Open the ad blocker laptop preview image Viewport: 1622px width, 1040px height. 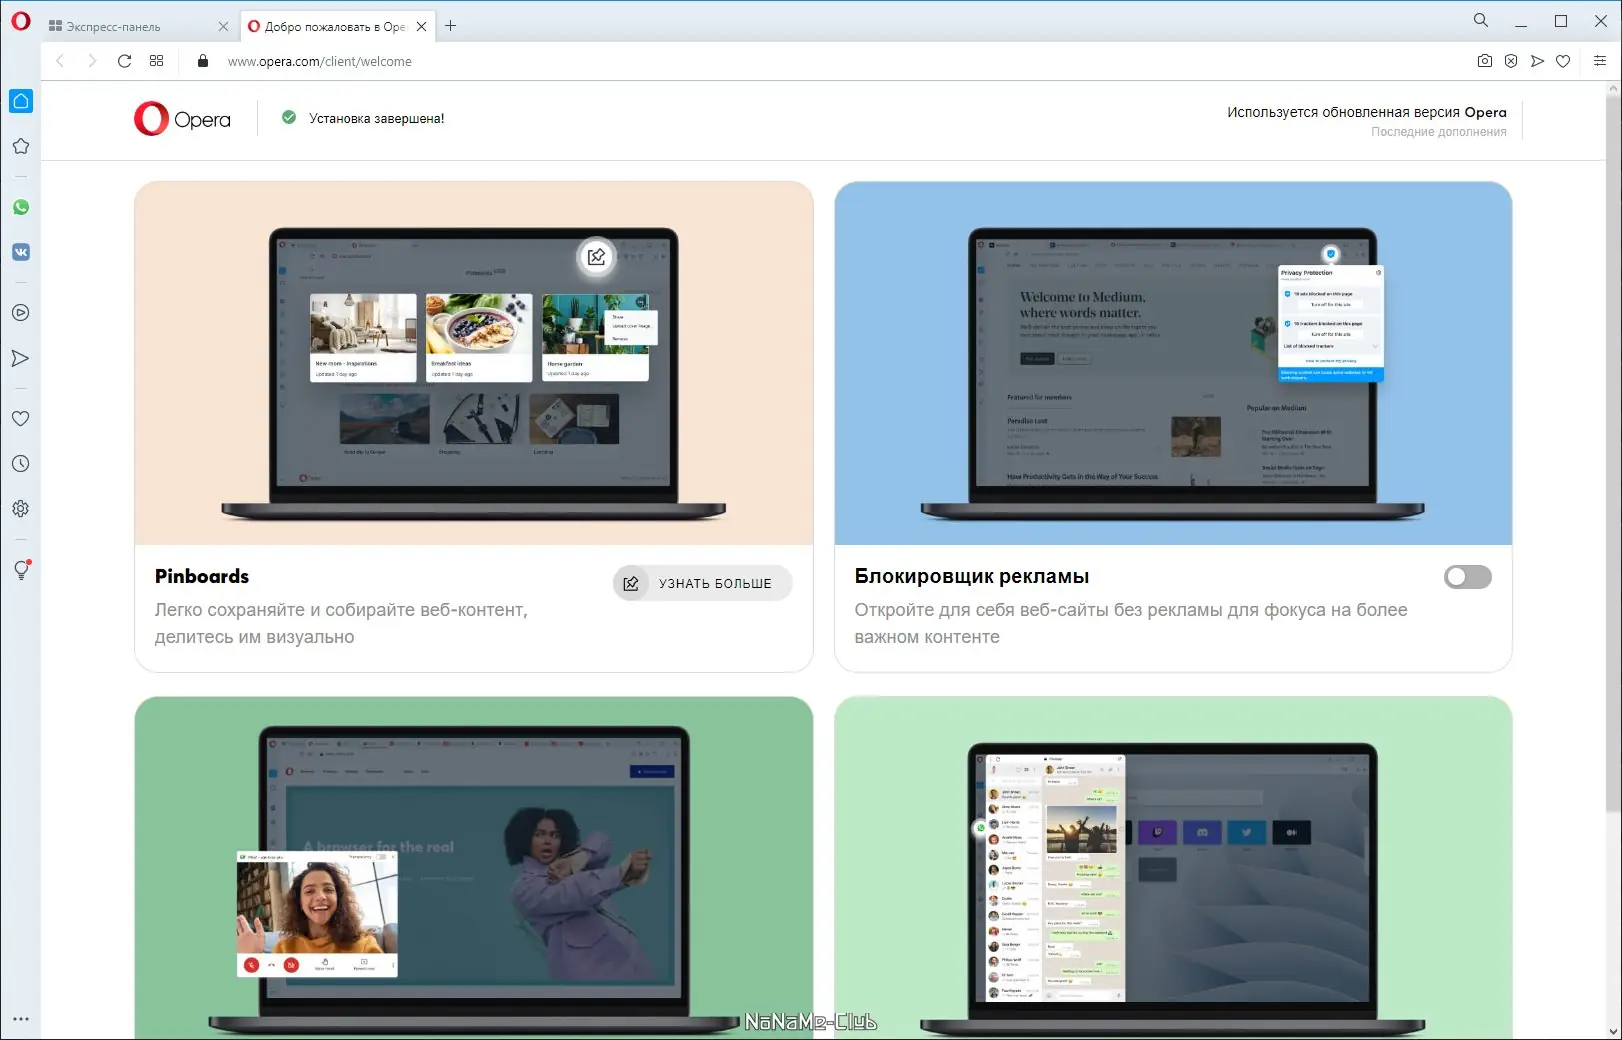[x=1173, y=363]
